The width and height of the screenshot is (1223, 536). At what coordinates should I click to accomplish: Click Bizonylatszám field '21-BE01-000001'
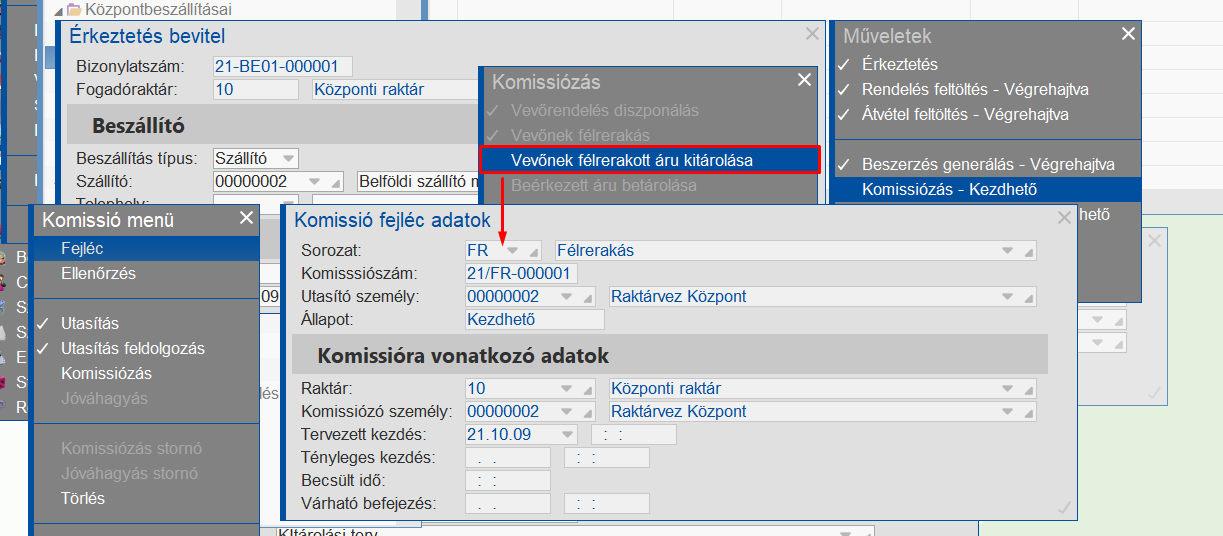[x=283, y=66]
